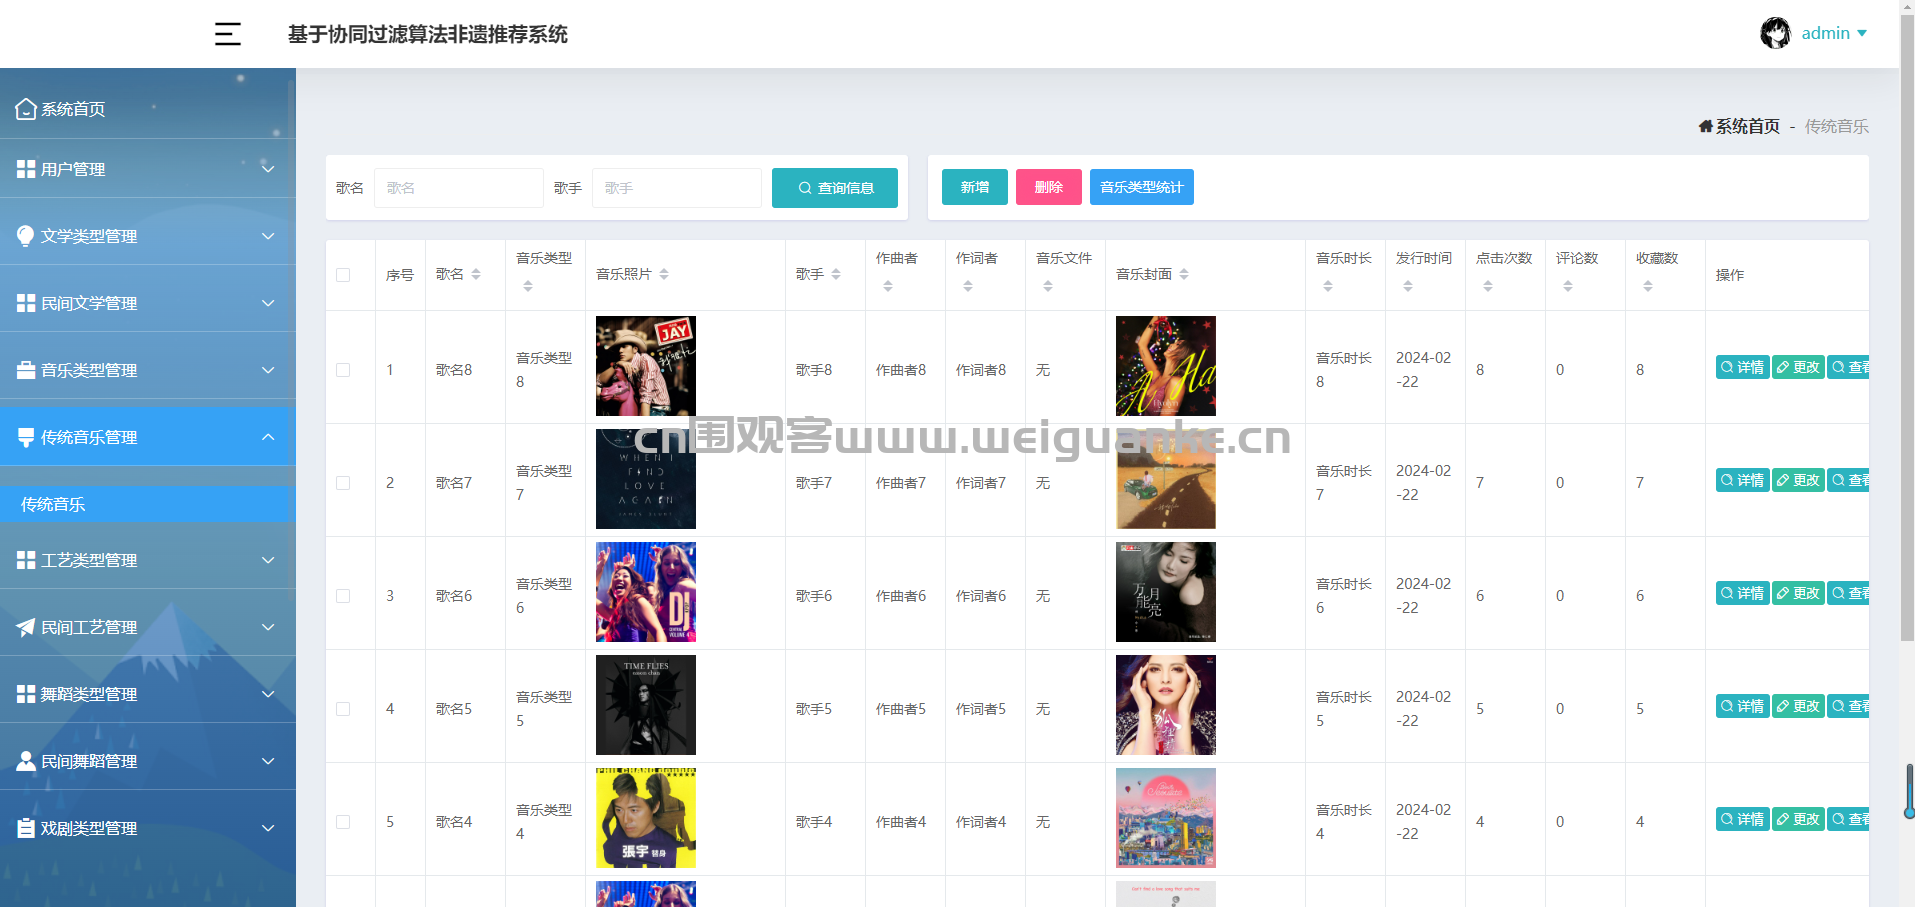Screen dimensions: 1915x907
Task: Click the grid icon beside 民间文学管理
Action: (26, 303)
